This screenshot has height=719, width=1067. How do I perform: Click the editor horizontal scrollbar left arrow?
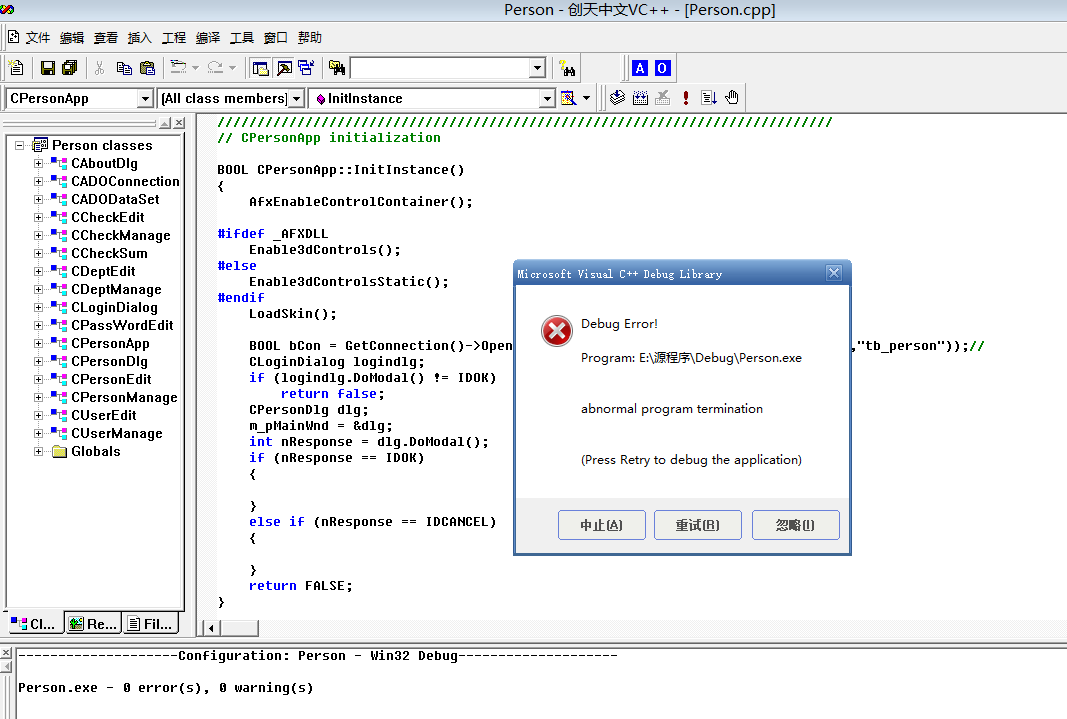tap(211, 628)
